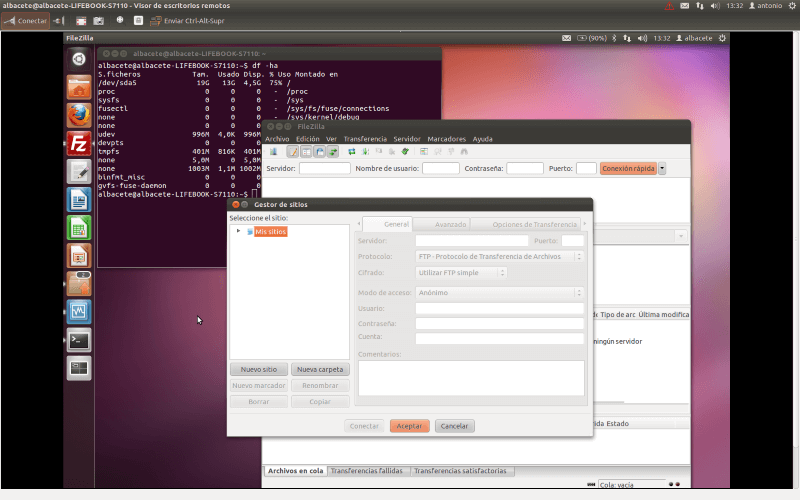Click the right tab scroll arrow in Gestor de sitios
Viewport: 800px width, 500px height.
pos(585,223)
